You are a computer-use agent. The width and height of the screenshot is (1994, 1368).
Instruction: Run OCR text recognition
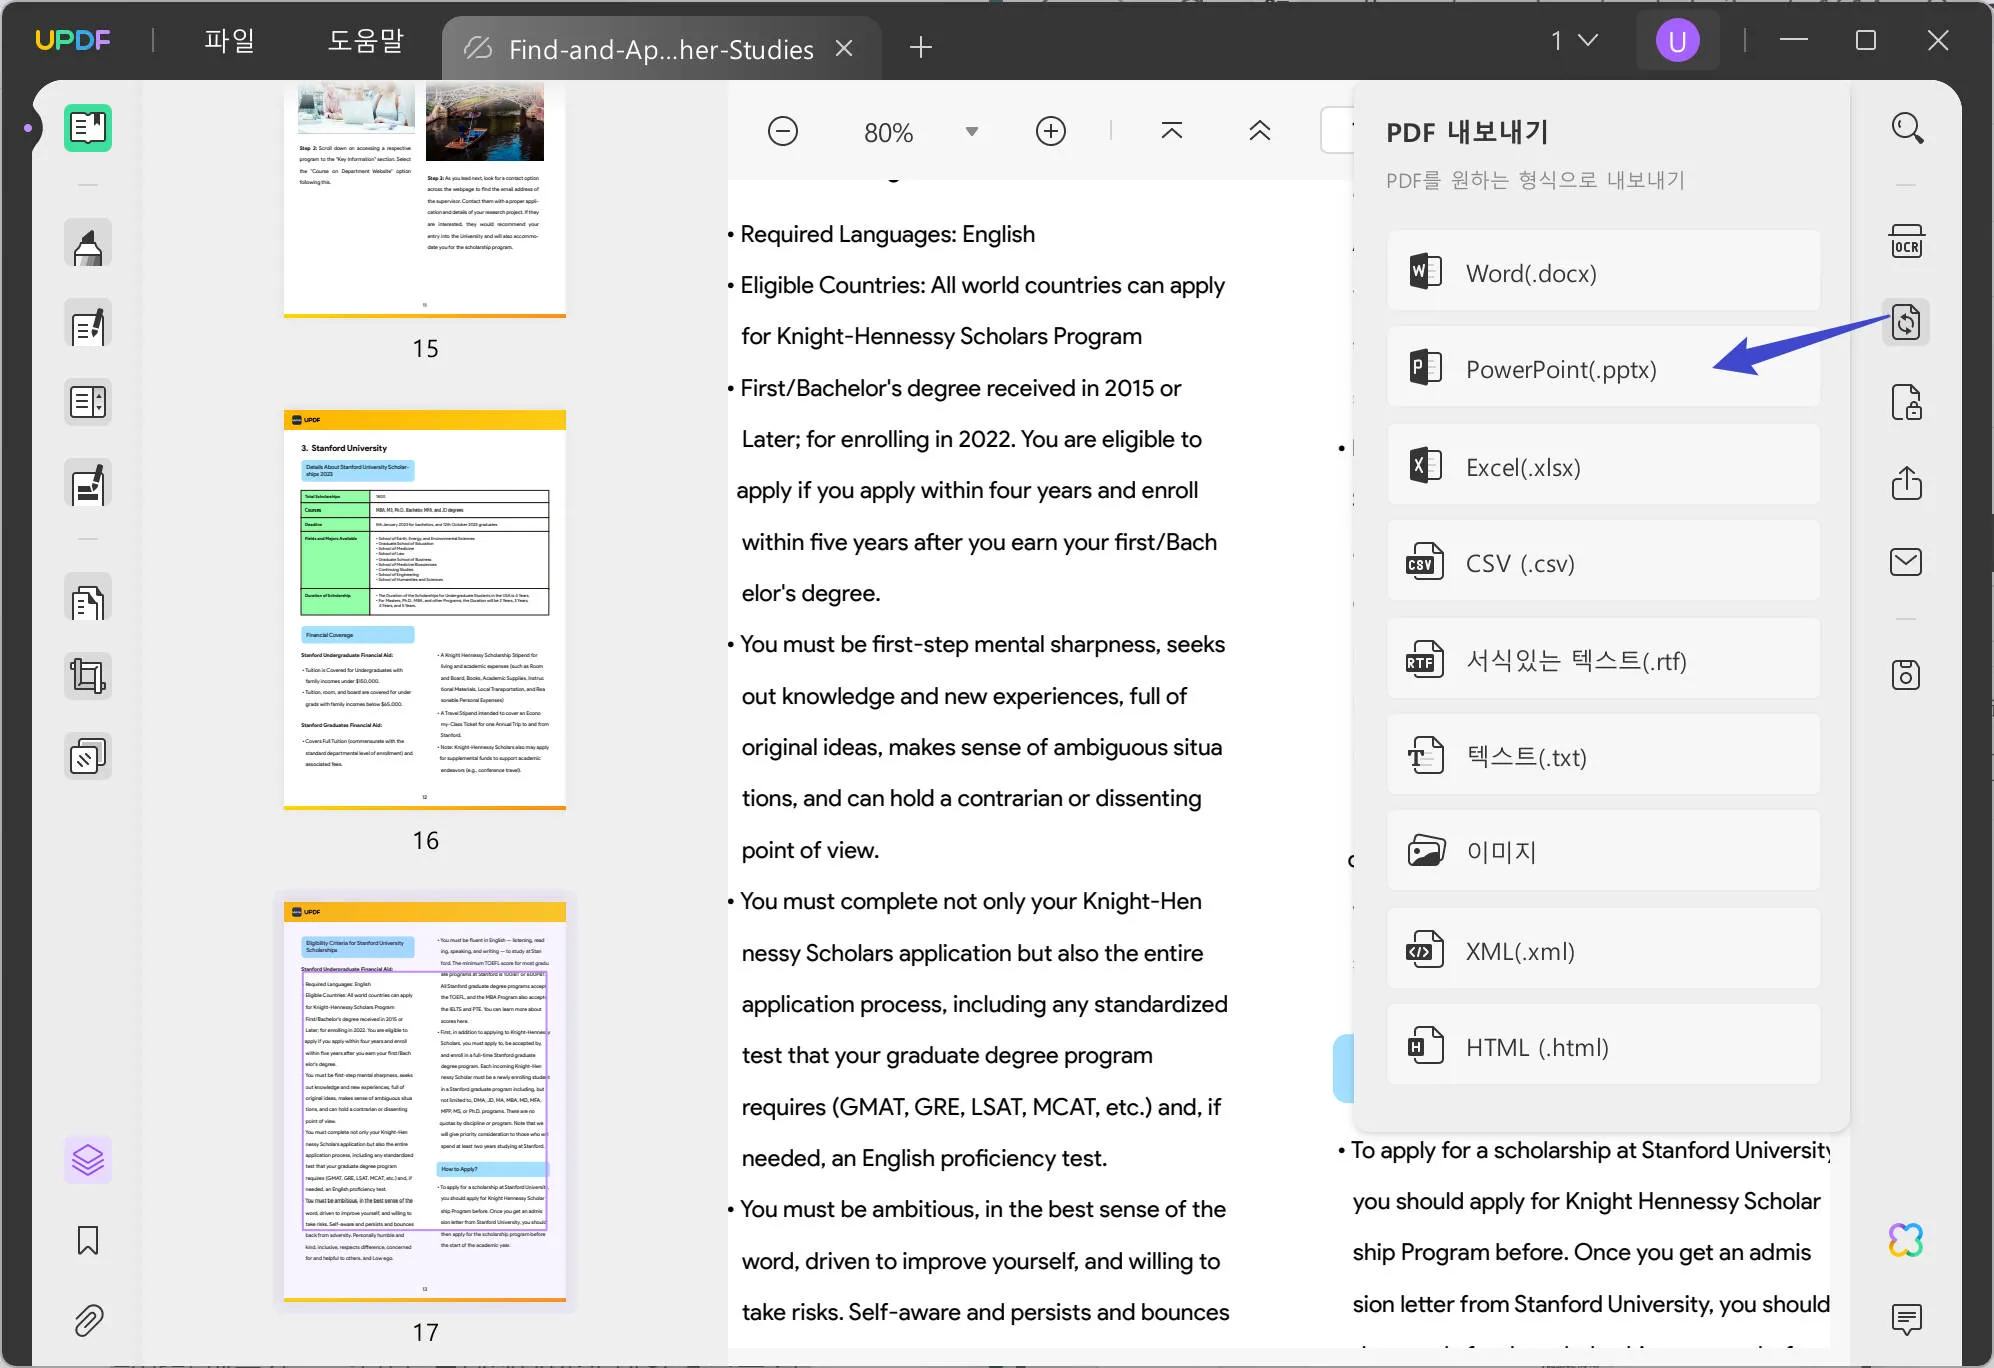tap(1906, 243)
